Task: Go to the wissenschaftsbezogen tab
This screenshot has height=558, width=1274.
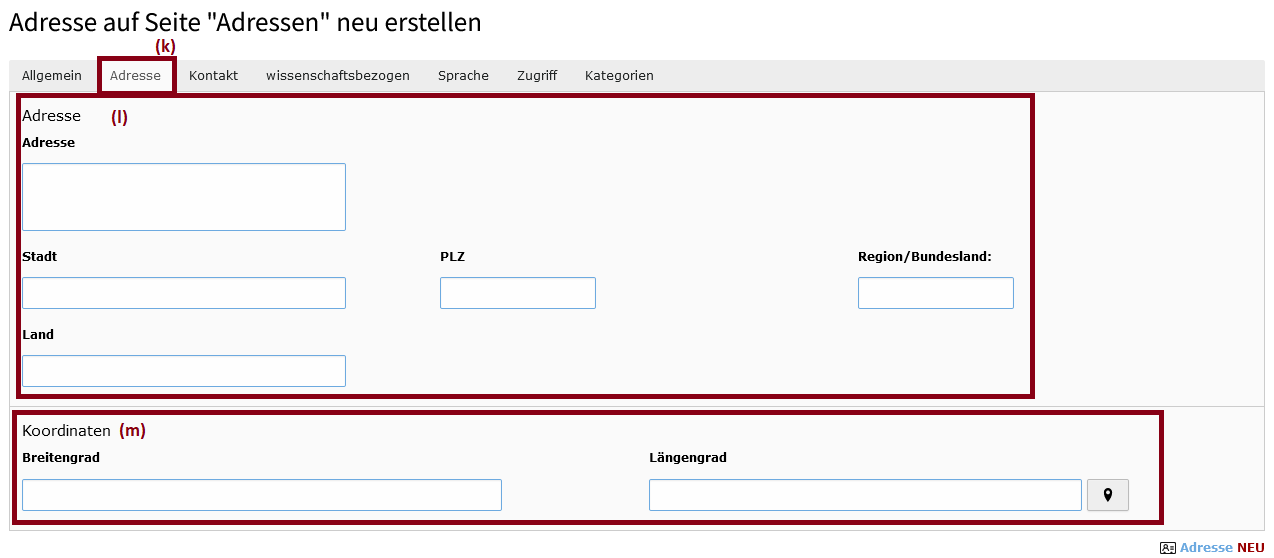Action: [338, 76]
